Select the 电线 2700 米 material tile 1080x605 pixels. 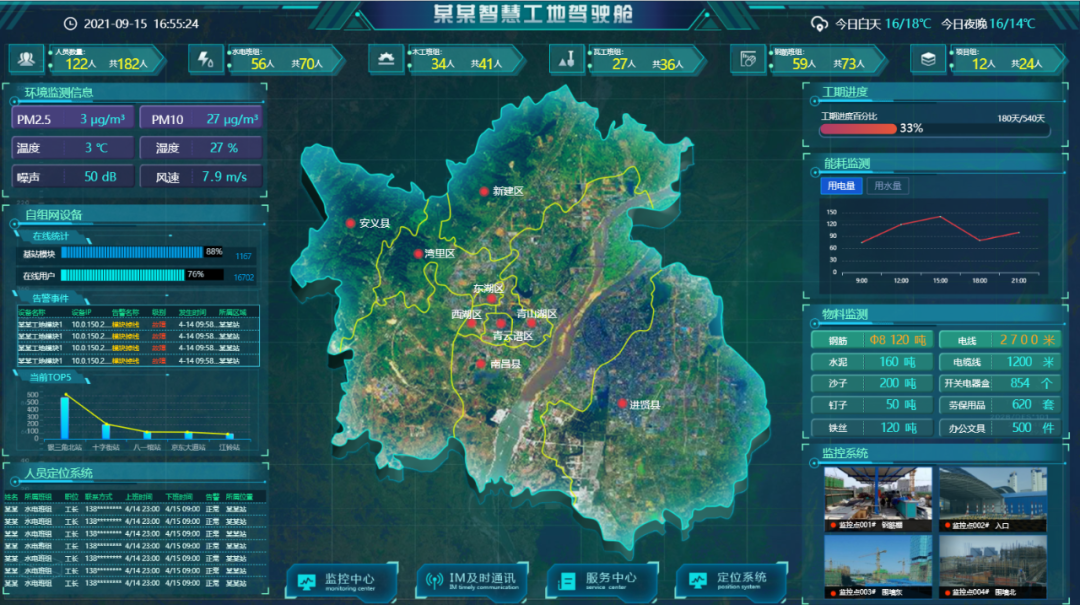click(999, 340)
